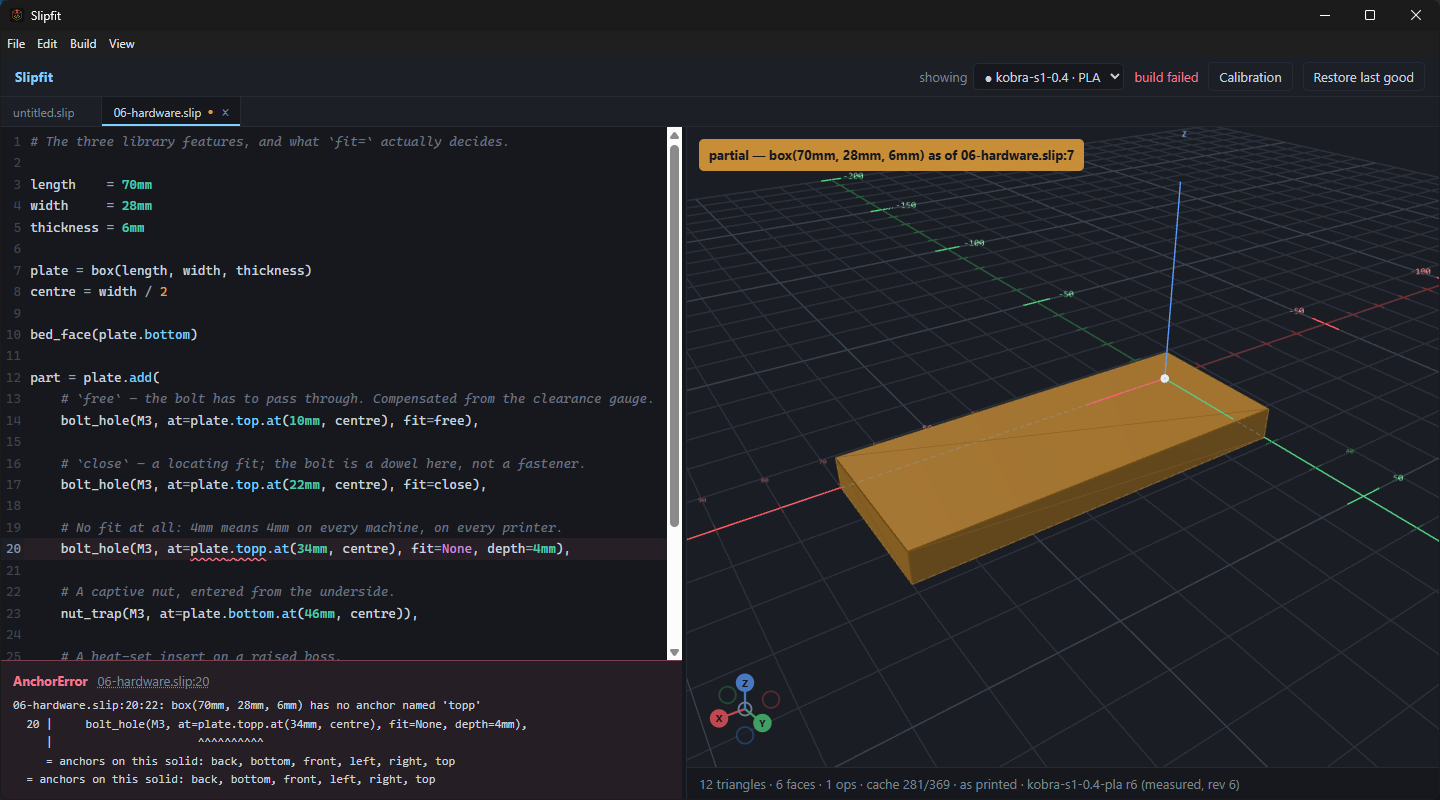Follow the 06-hardware.slip:20 error link
1440x800 pixels.
tap(153, 681)
